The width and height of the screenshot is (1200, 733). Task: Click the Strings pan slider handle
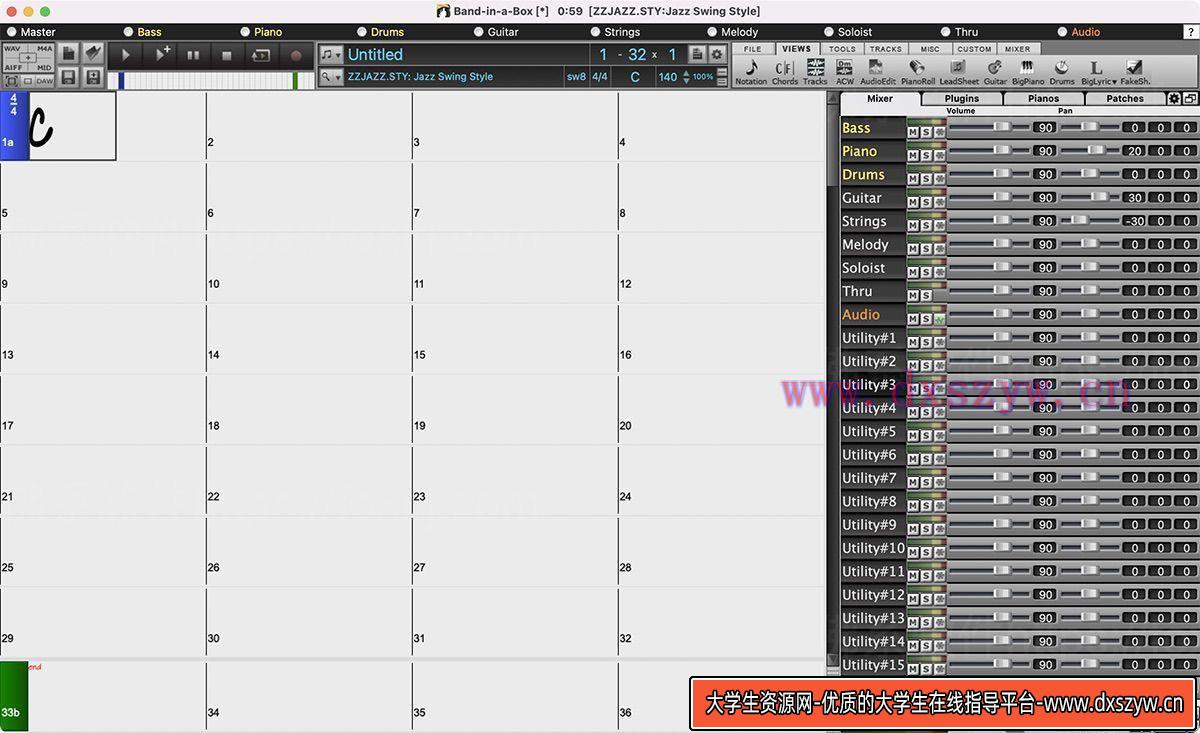1079,220
